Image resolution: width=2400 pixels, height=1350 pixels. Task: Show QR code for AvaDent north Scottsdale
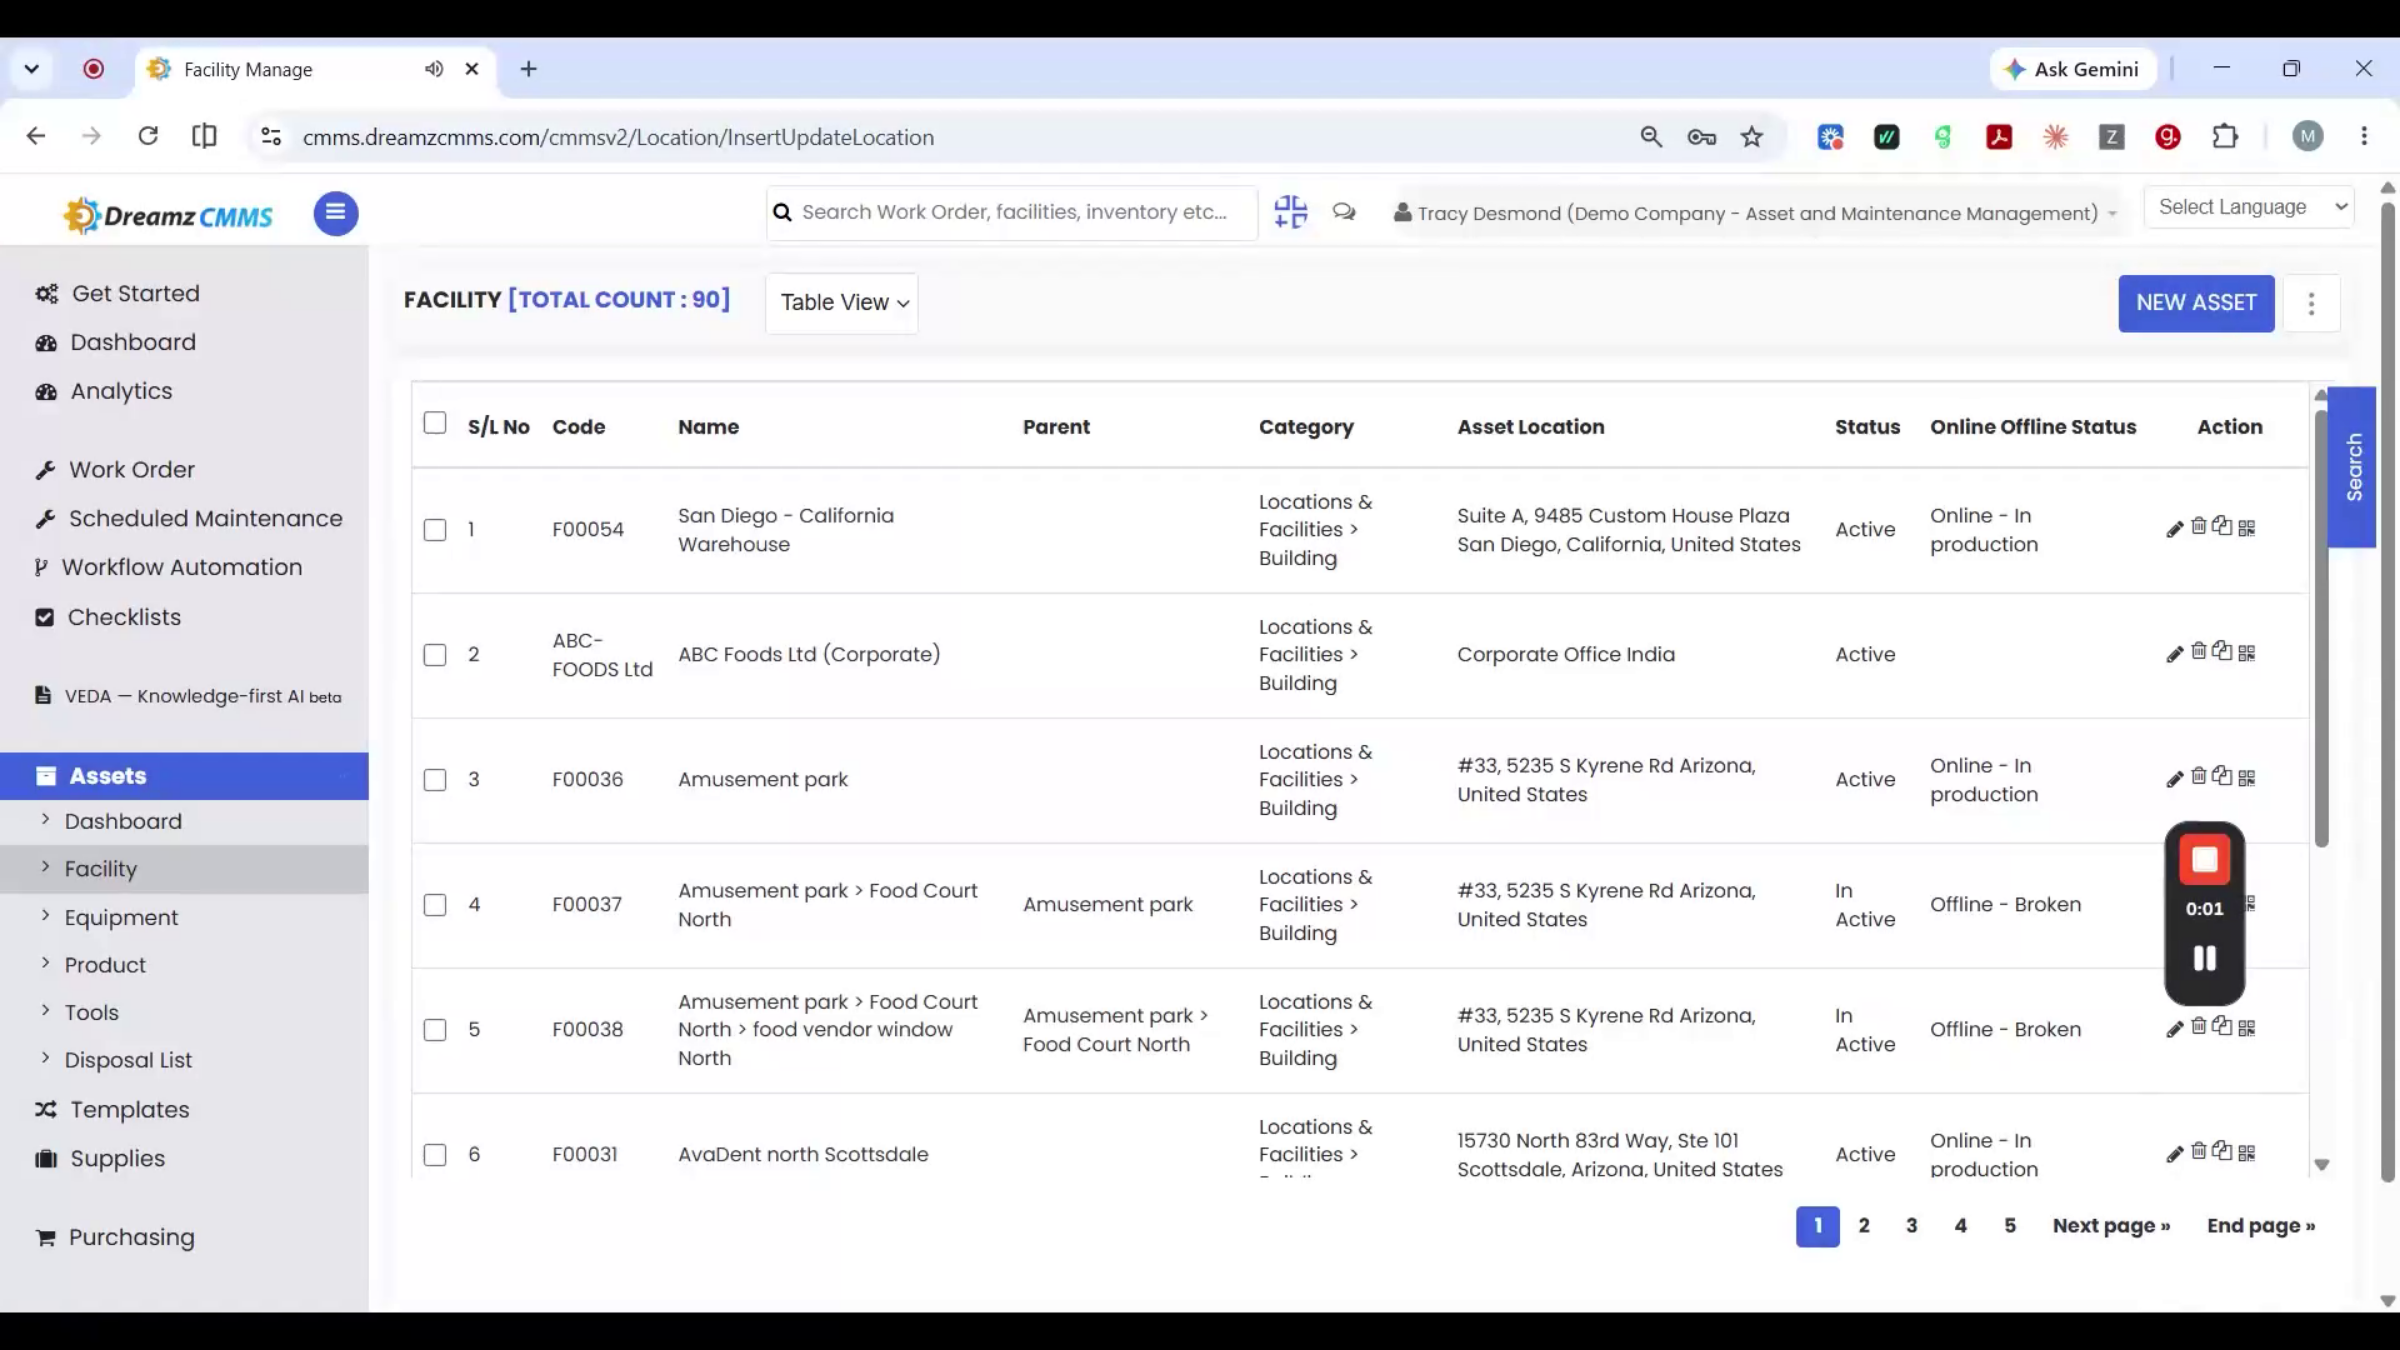(x=2247, y=1153)
